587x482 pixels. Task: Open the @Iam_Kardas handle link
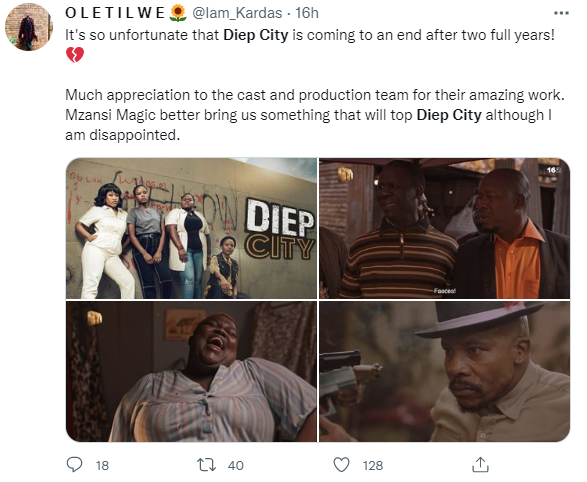click(x=237, y=13)
